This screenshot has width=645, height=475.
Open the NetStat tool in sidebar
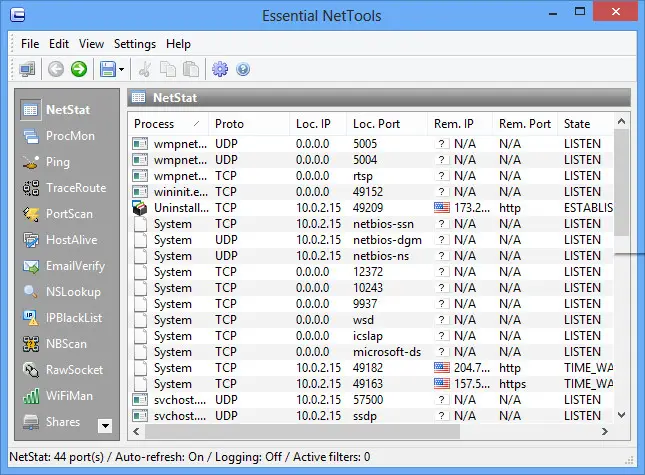[x=56, y=110]
